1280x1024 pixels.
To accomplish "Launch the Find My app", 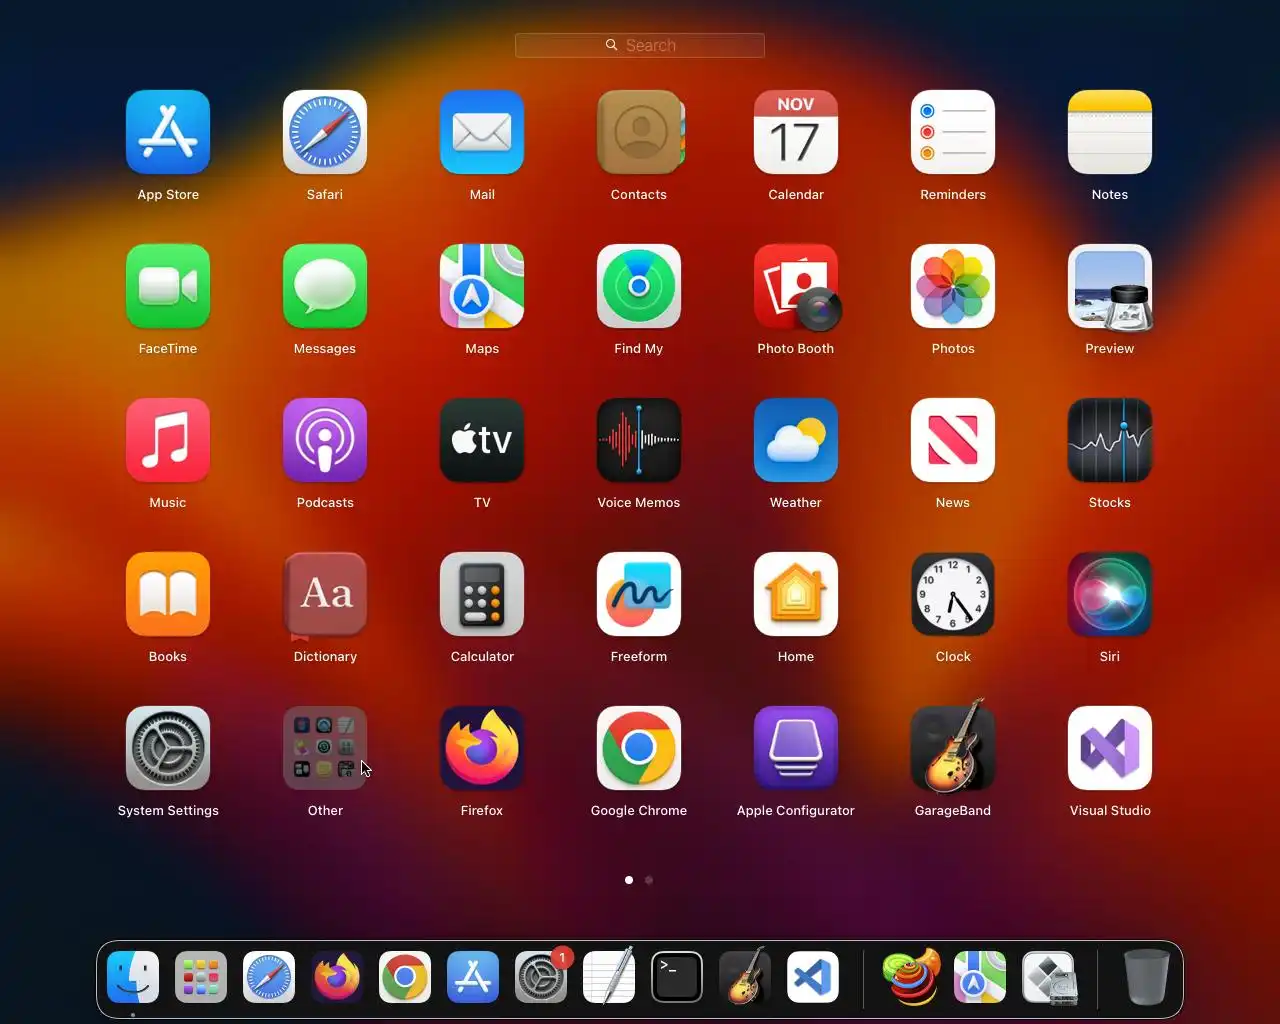I will (639, 286).
